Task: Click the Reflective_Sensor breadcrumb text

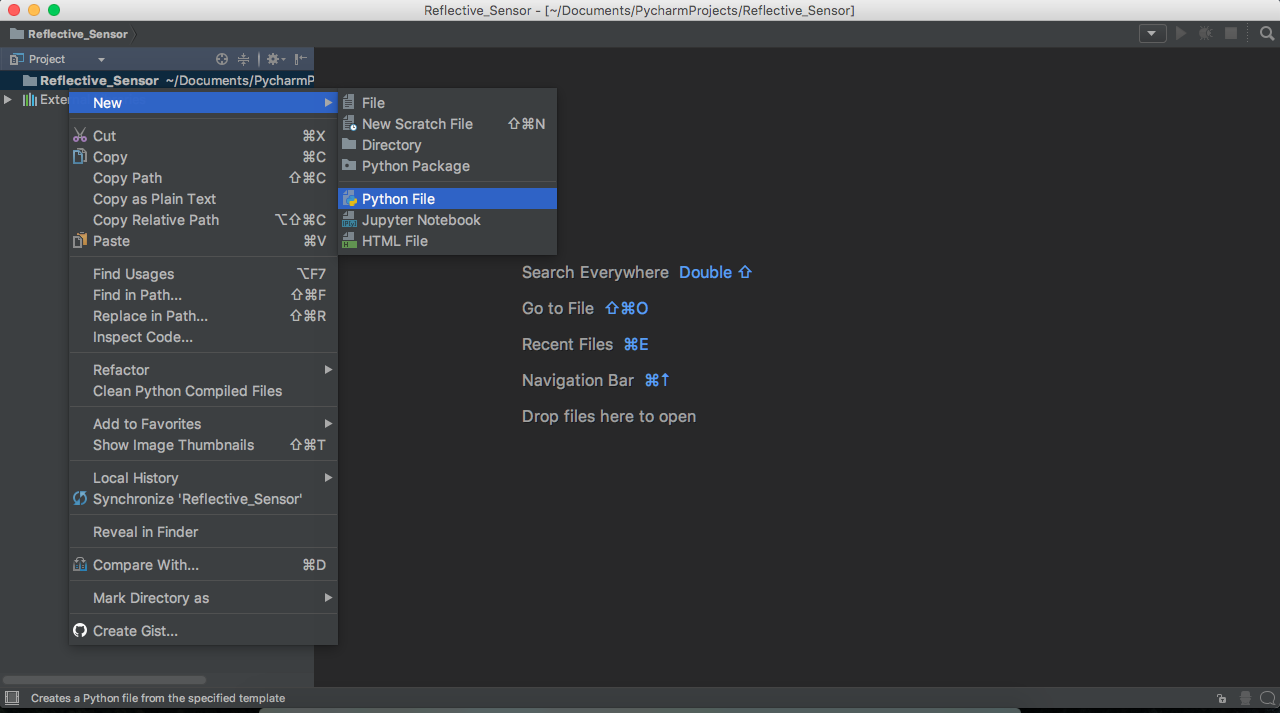Action: (78, 34)
